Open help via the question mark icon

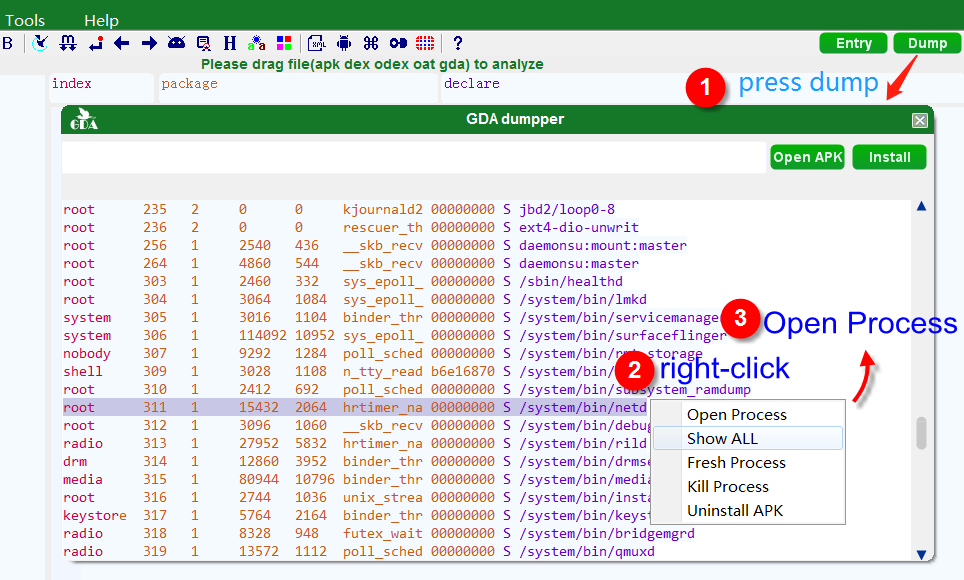pyautogui.click(x=457, y=43)
